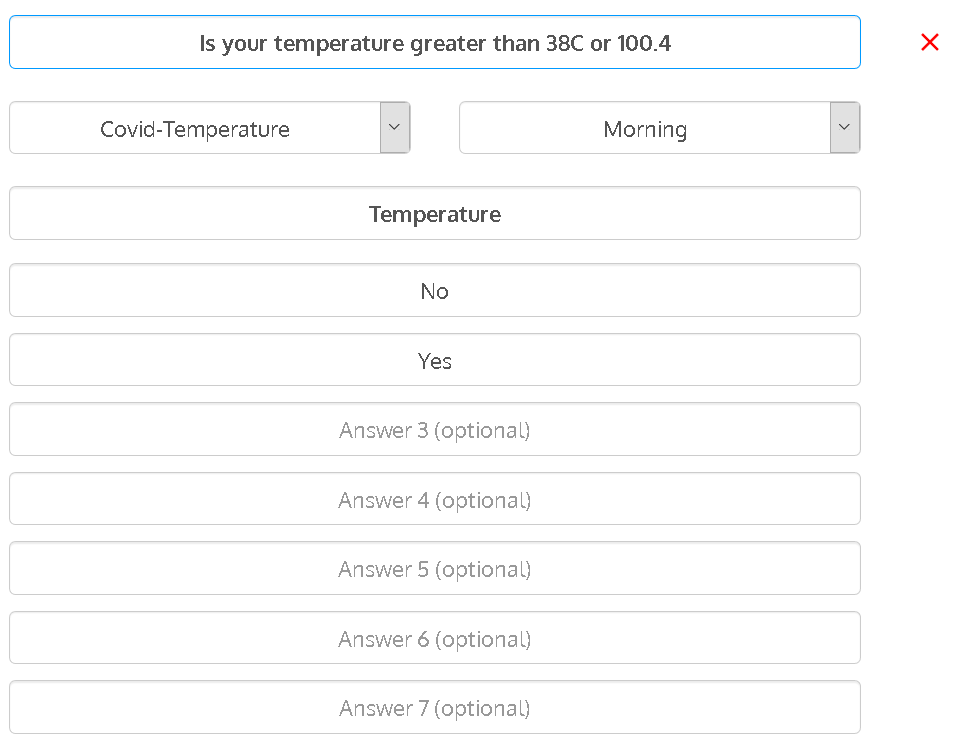Click into Answer 6 (optional) box

pos(435,639)
